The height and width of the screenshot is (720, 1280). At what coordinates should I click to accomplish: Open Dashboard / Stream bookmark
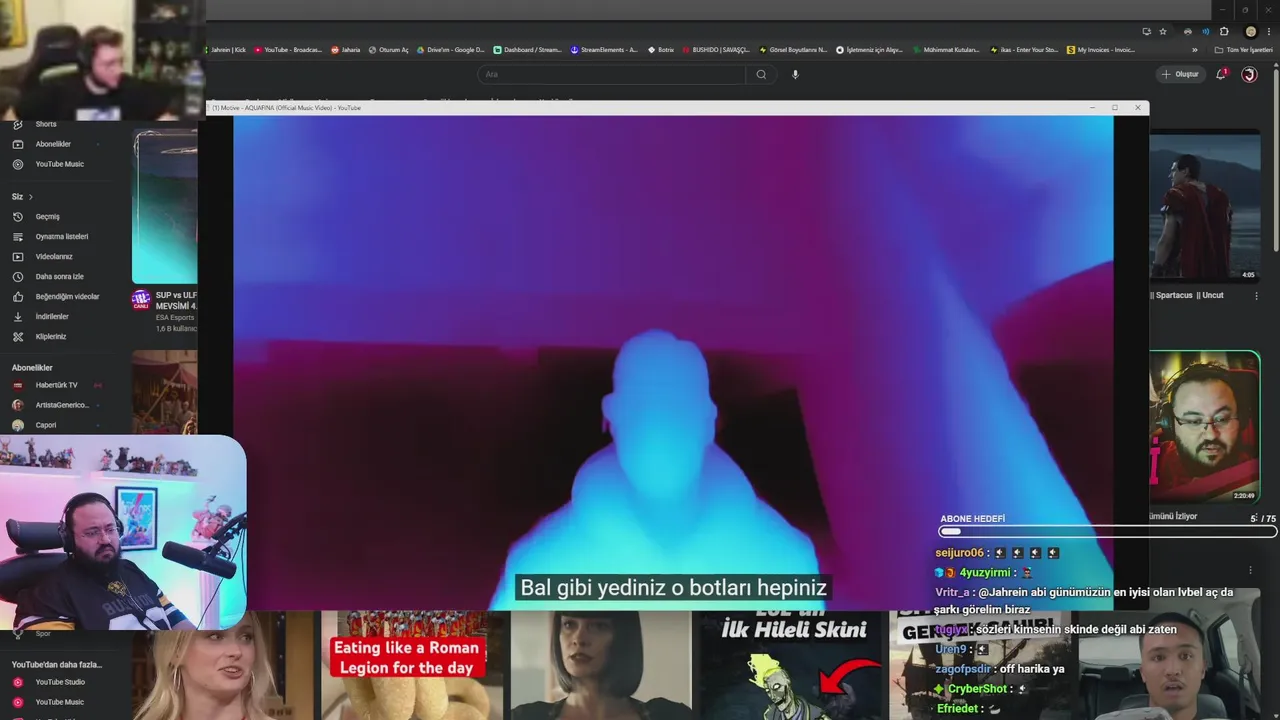click(528, 49)
